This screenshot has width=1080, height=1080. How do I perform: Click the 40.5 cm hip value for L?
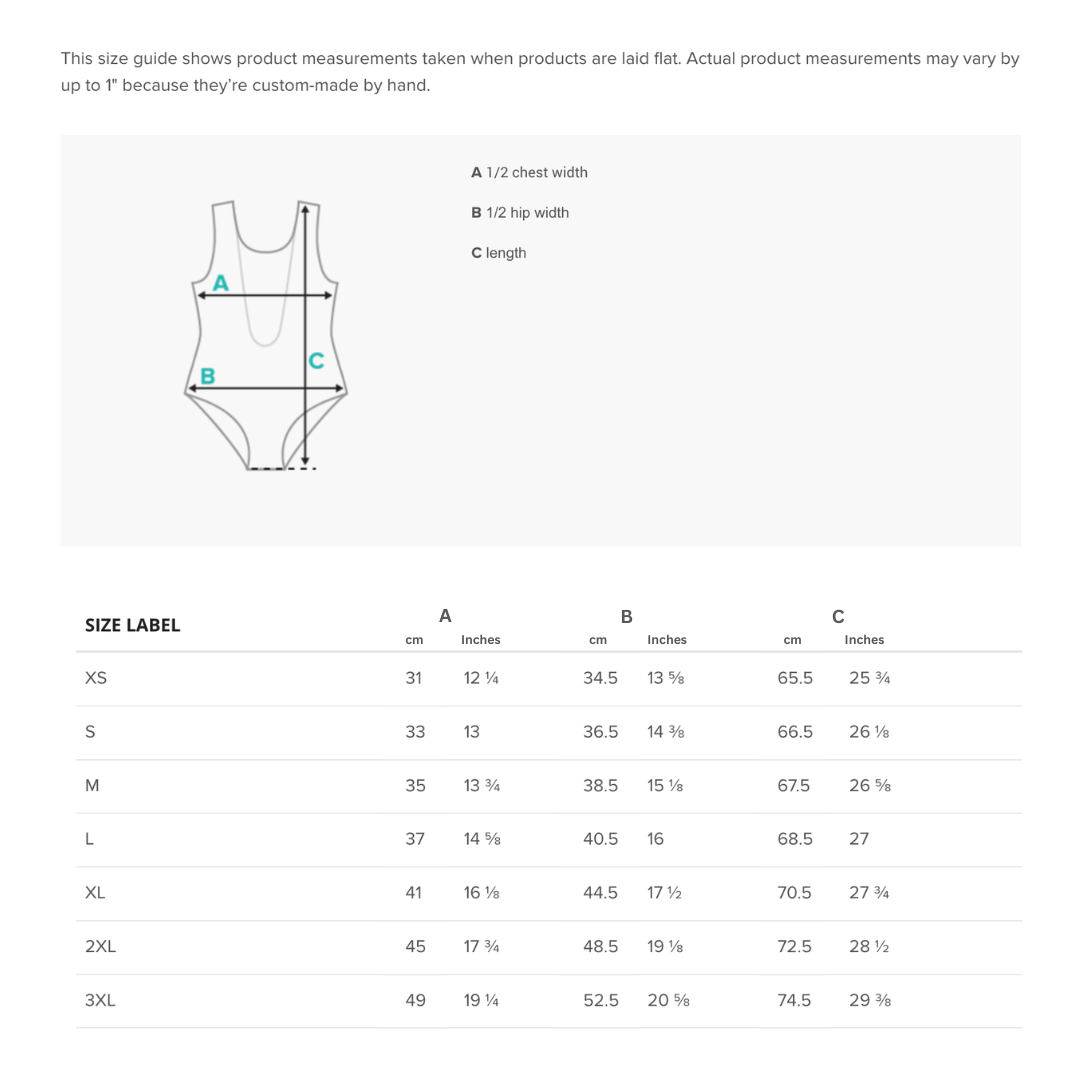pos(601,839)
